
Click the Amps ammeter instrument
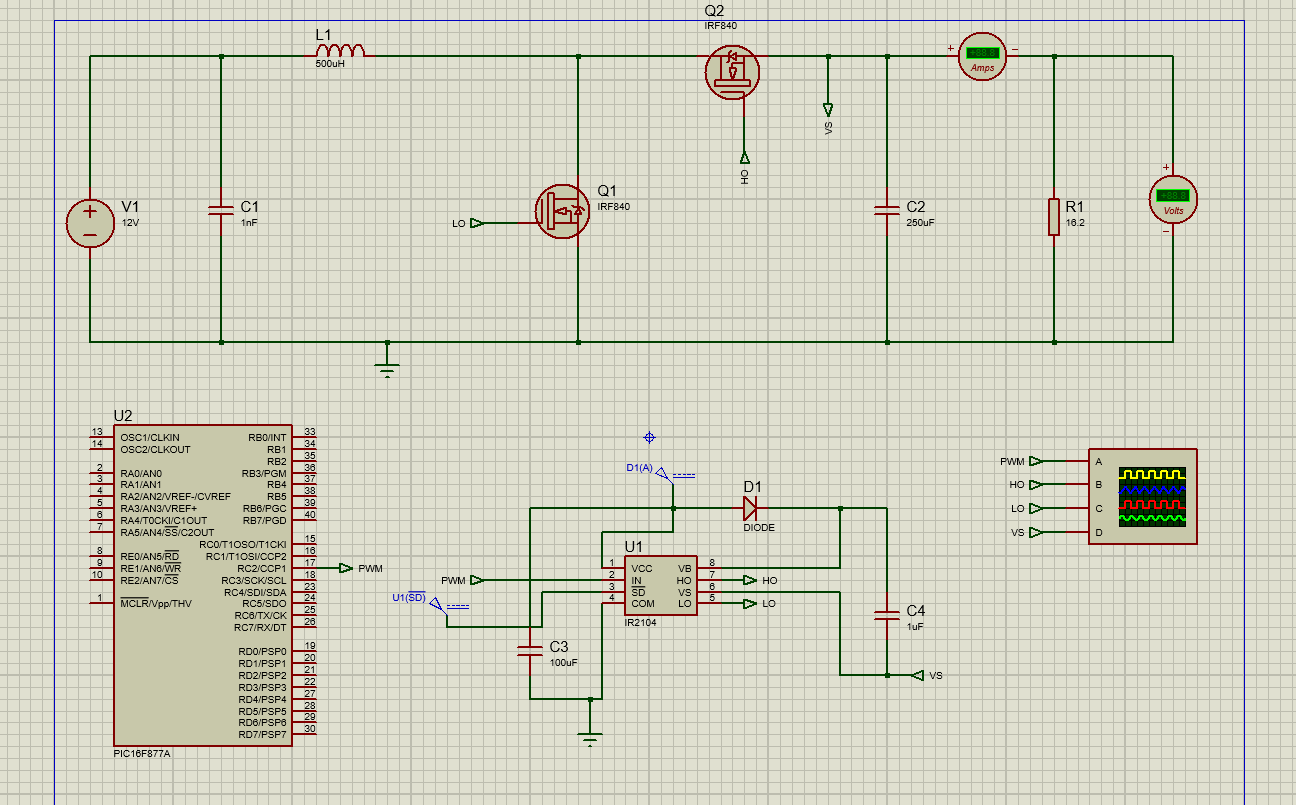[x=981, y=57]
